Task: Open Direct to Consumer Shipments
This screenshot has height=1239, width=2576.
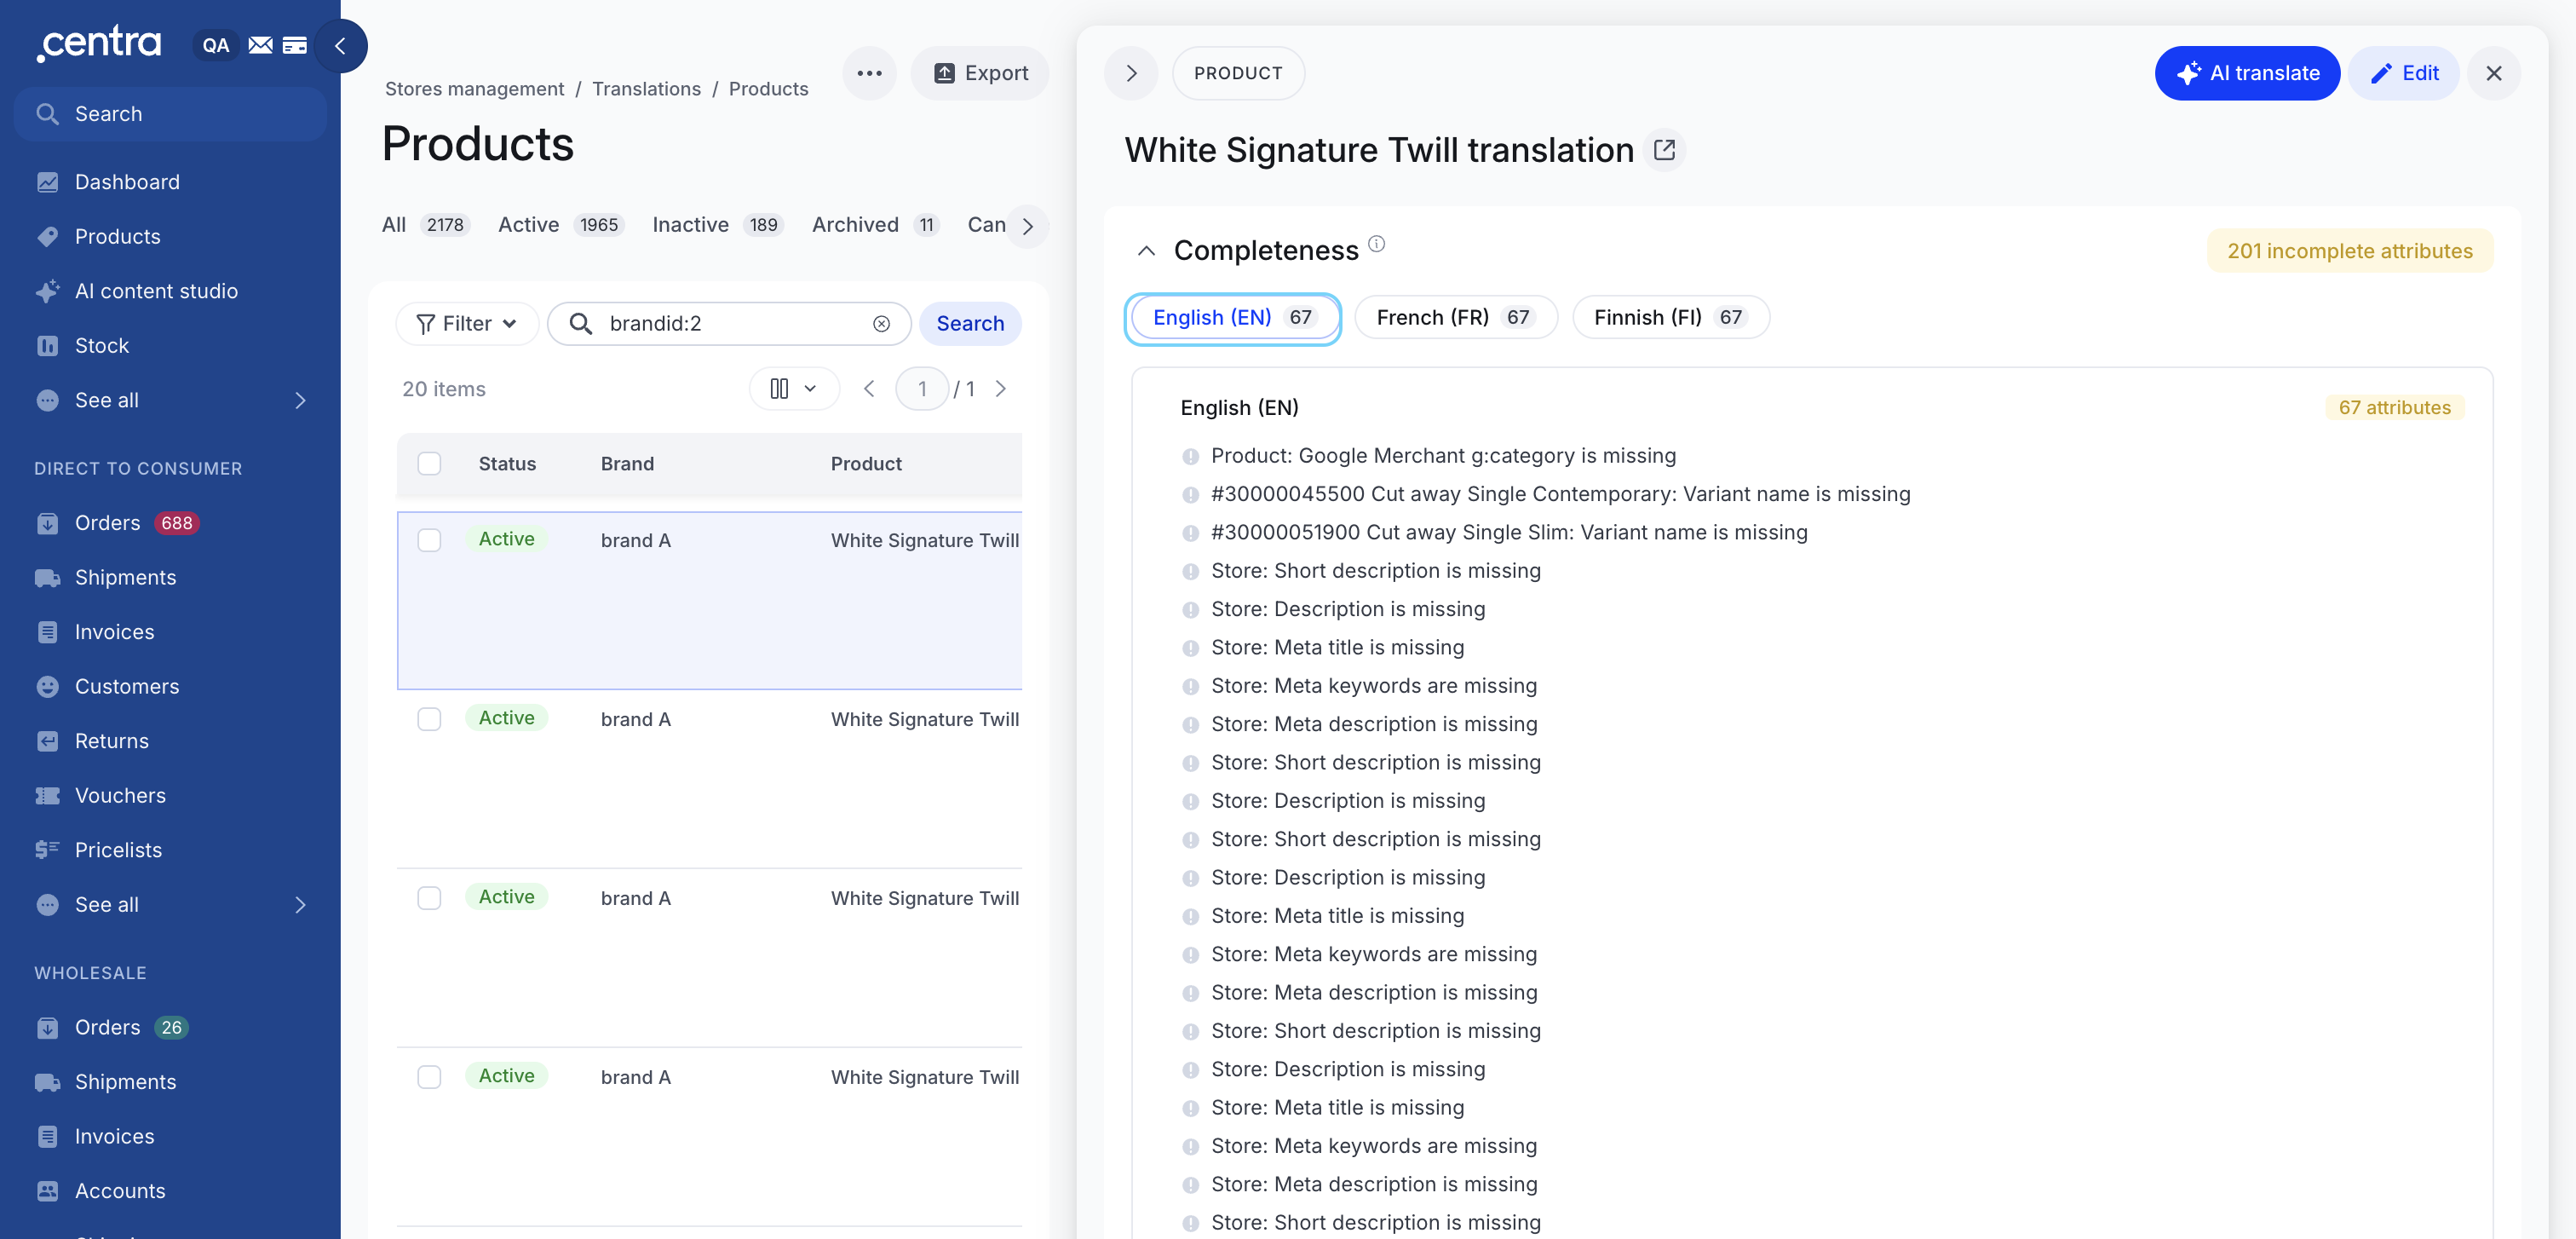Action: click(x=125, y=578)
